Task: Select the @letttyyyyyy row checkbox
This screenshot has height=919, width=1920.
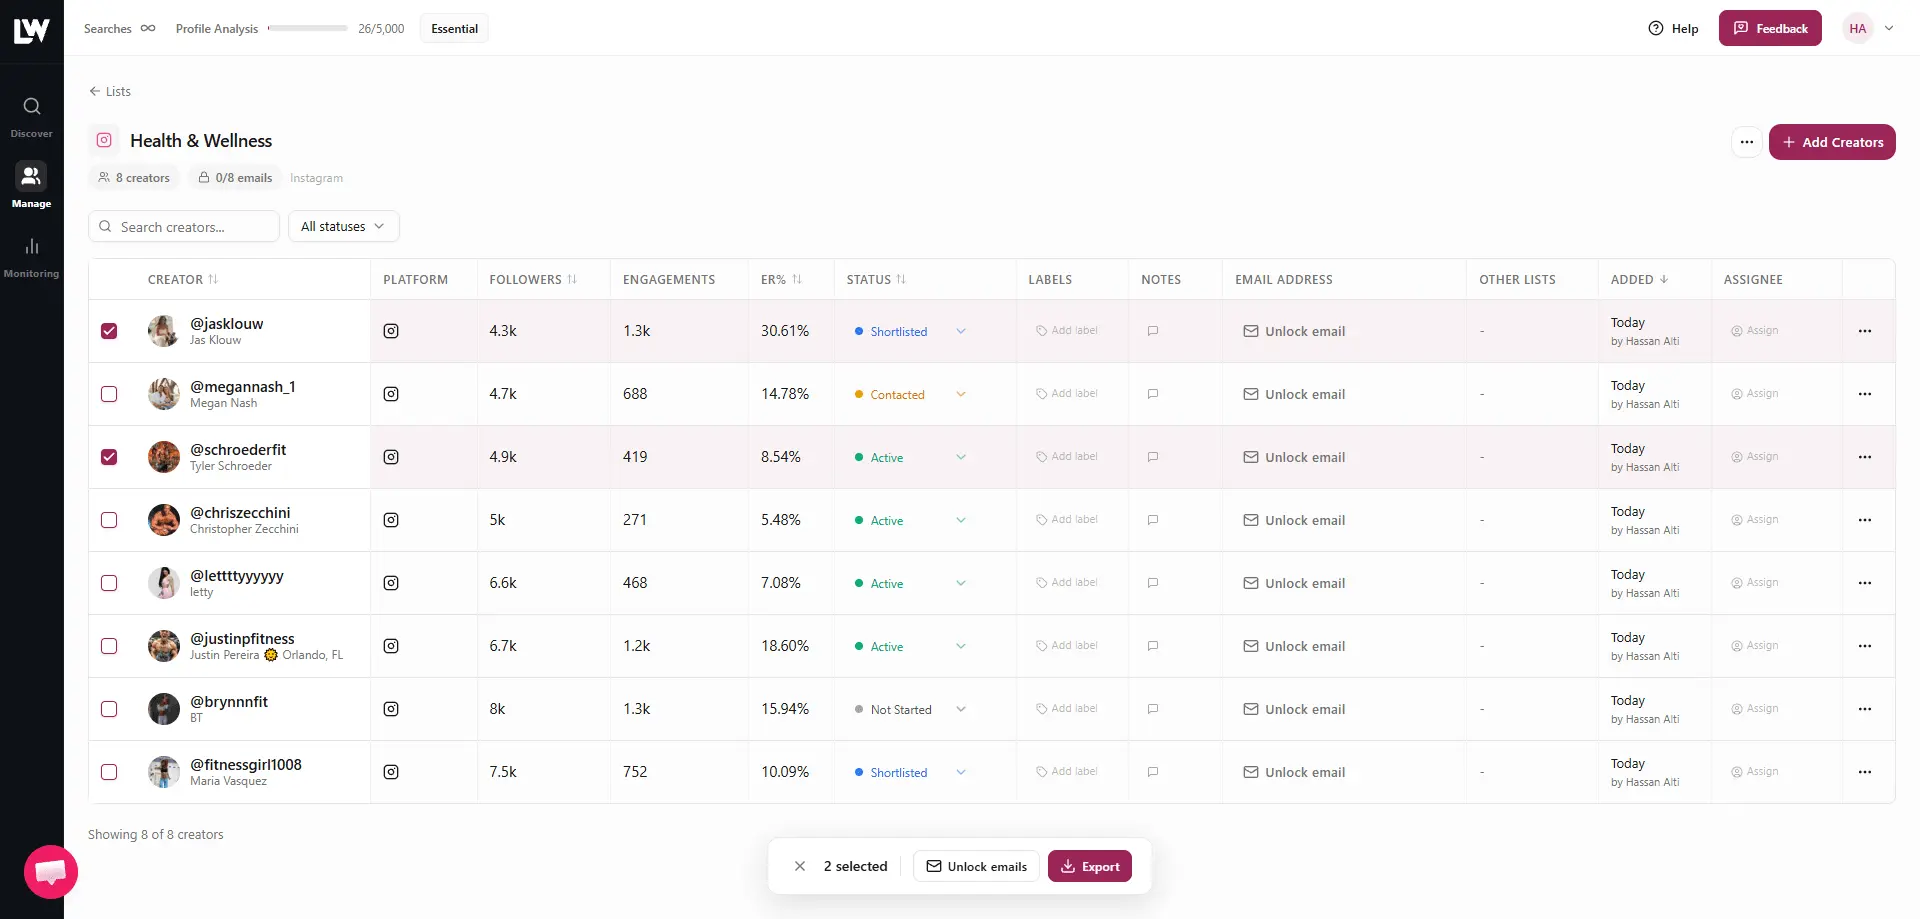Action: 109,583
